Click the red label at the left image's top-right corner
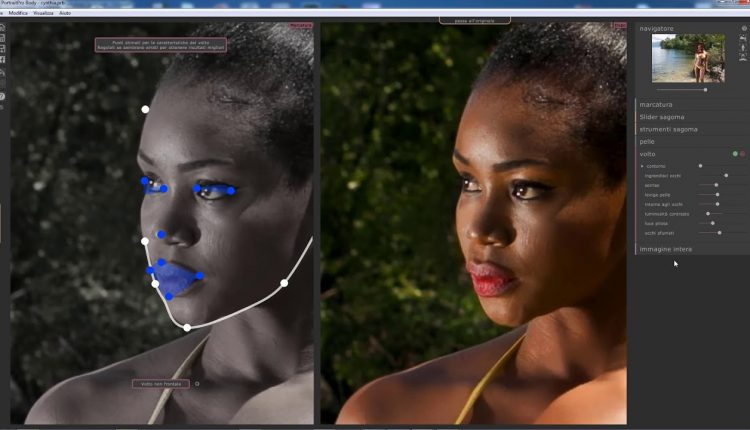The width and height of the screenshot is (750, 430). [x=301, y=25]
